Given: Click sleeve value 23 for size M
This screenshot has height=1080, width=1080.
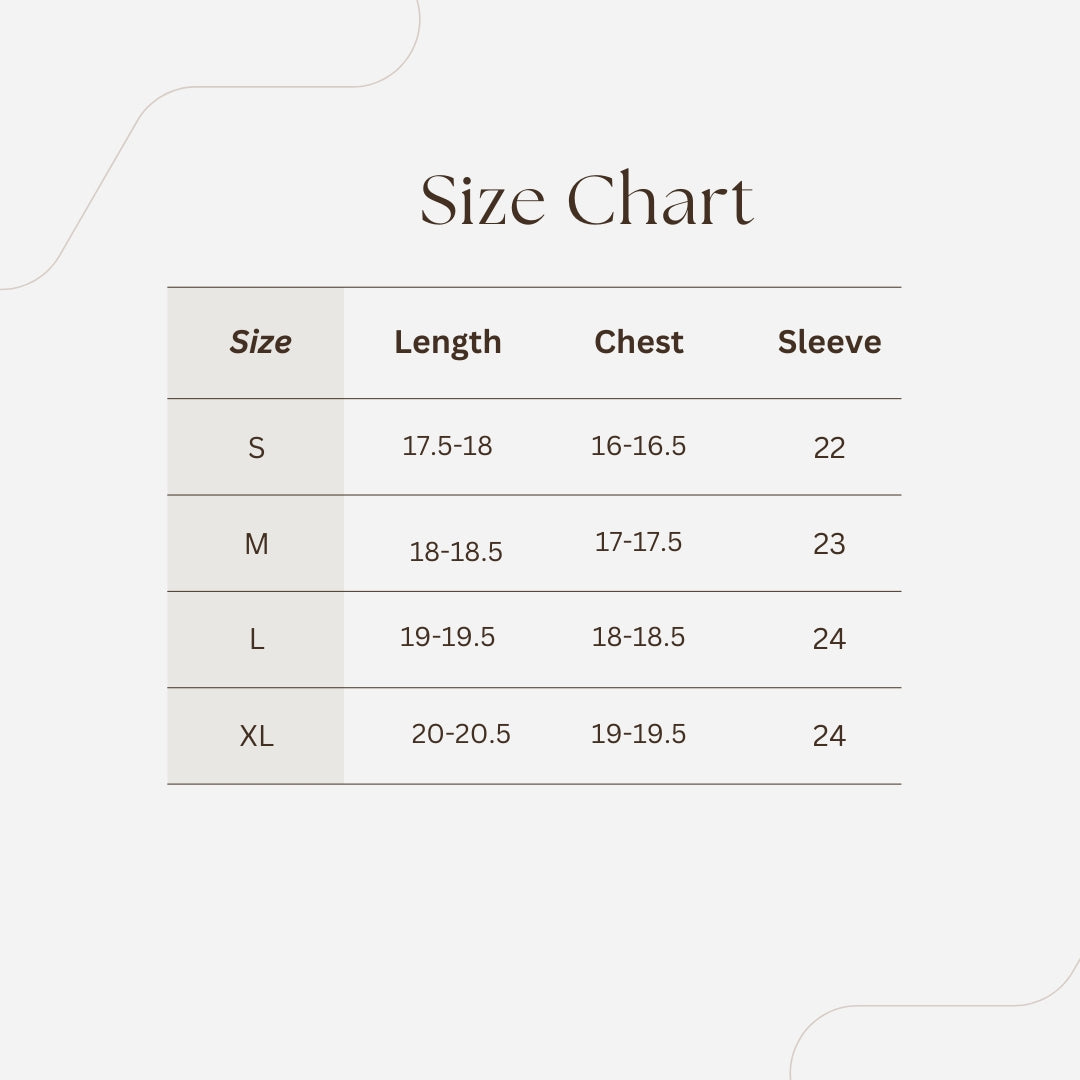Looking at the screenshot, I should tap(829, 544).
